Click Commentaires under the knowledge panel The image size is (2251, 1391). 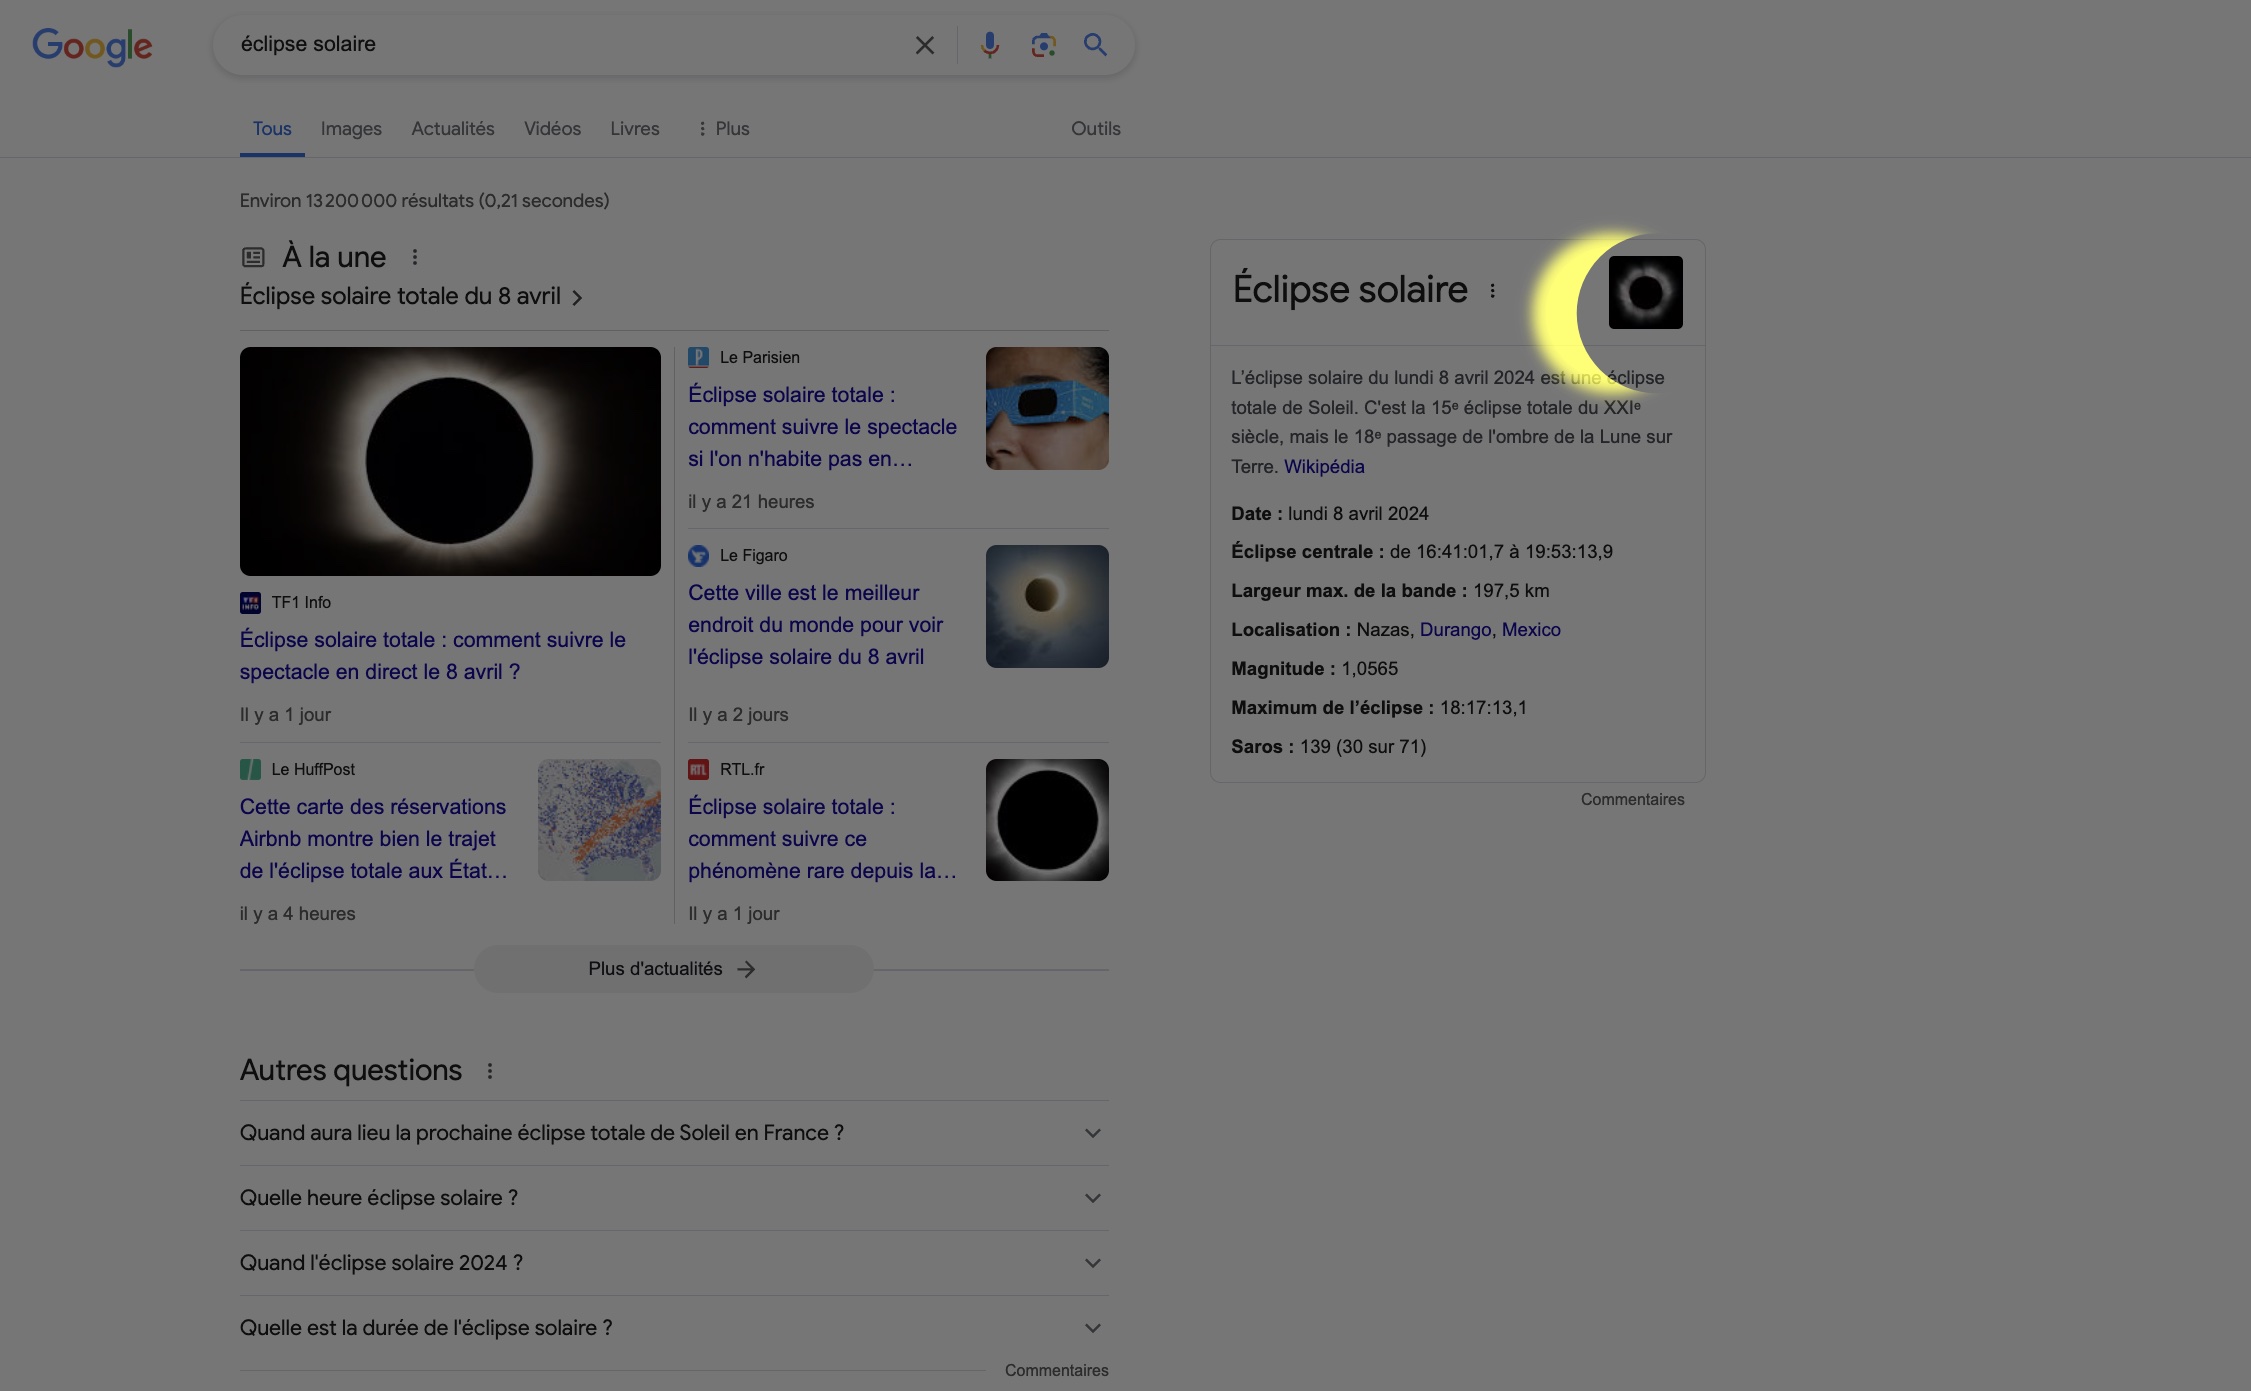[1632, 800]
